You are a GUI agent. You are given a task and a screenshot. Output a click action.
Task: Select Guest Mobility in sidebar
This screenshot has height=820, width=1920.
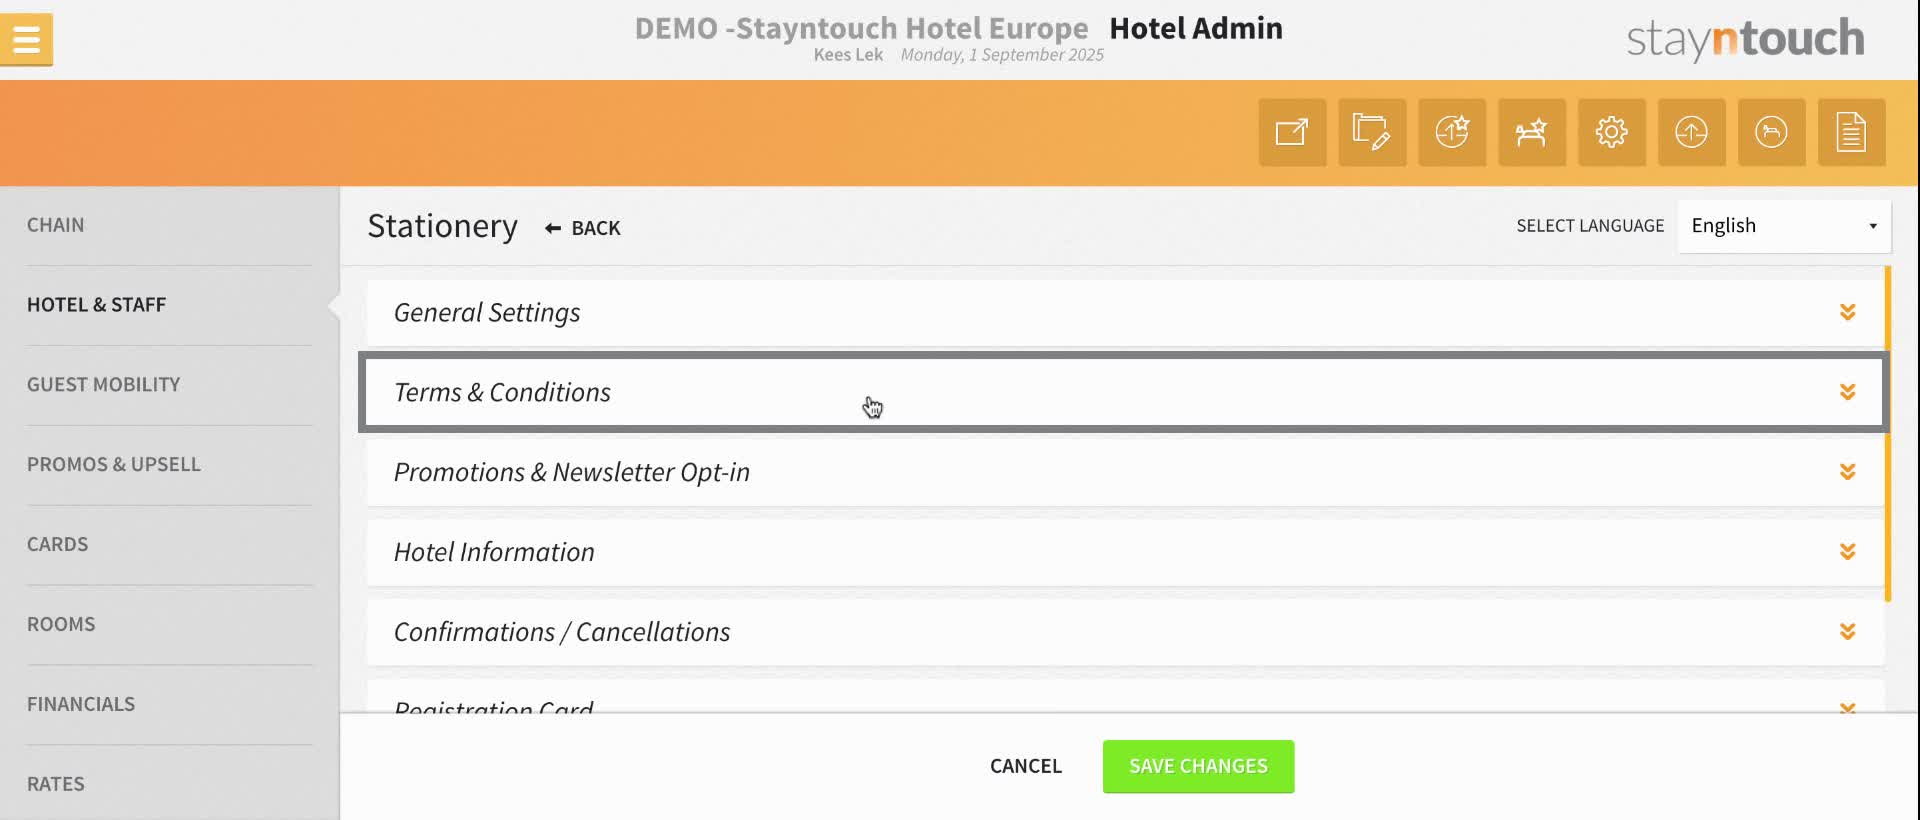pyautogui.click(x=104, y=385)
